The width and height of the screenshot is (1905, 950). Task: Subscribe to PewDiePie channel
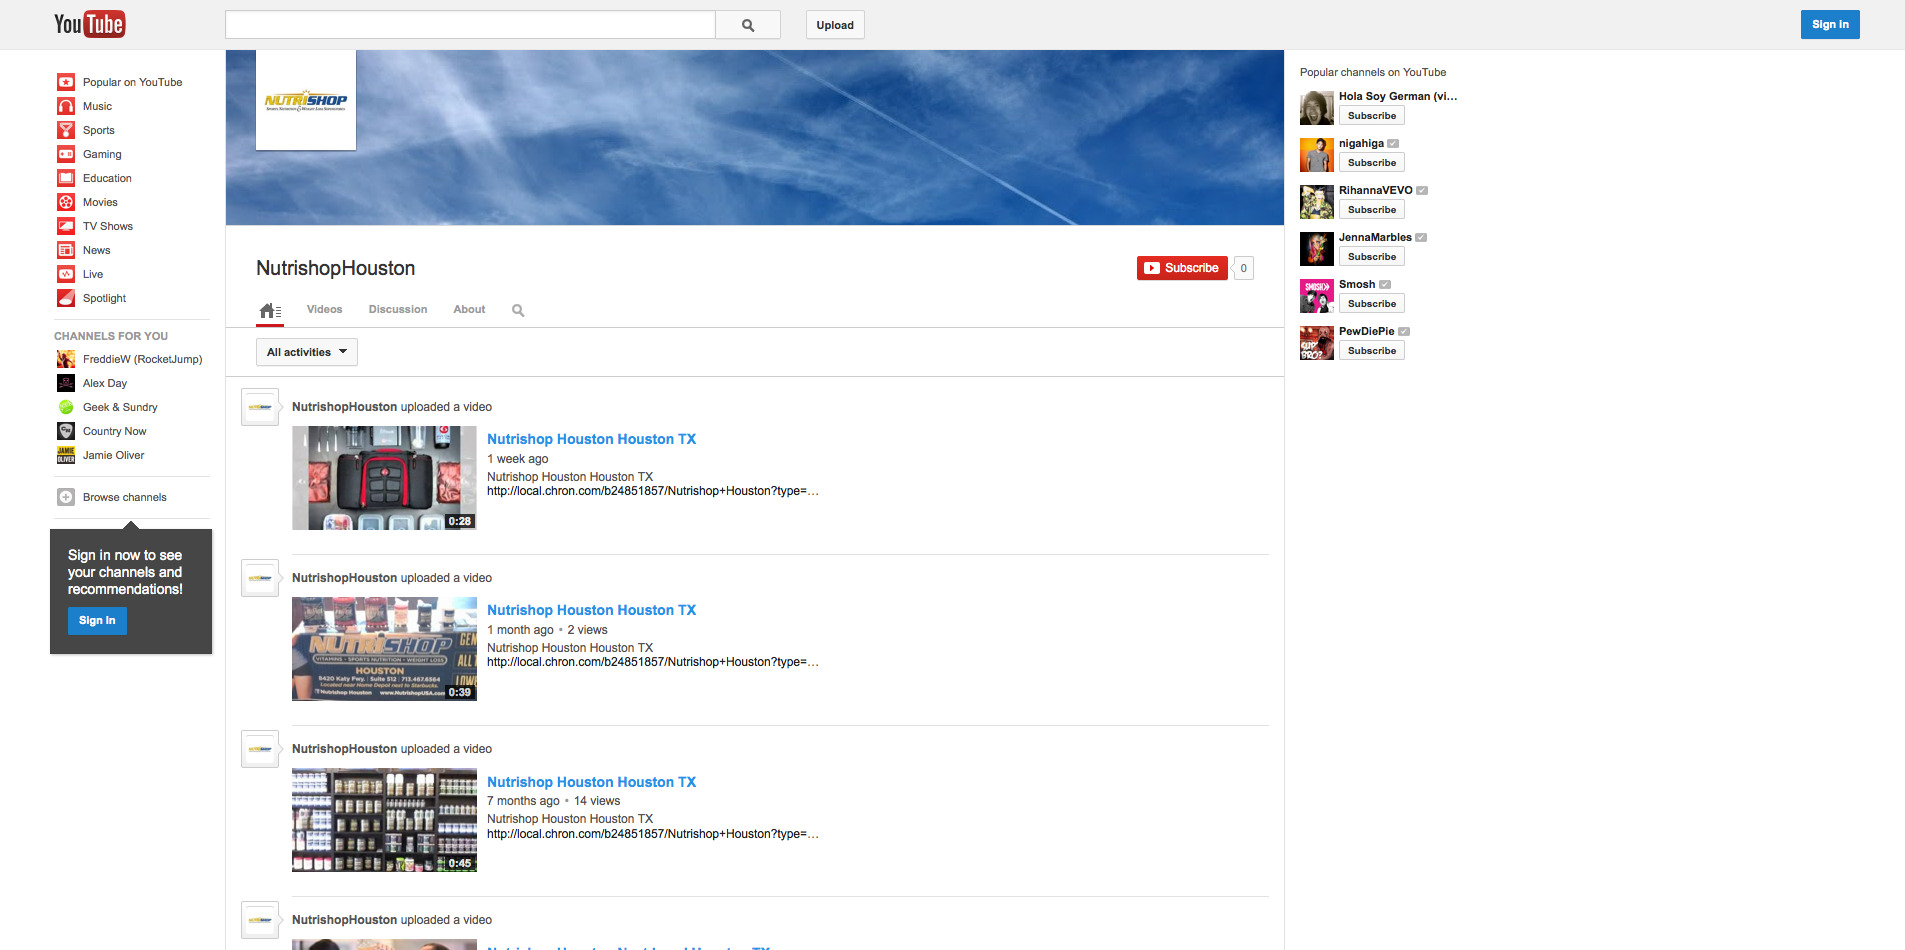click(x=1371, y=351)
